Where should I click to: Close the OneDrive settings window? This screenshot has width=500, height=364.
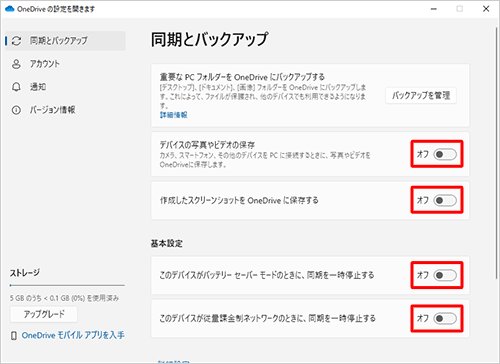[x=486, y=9]
